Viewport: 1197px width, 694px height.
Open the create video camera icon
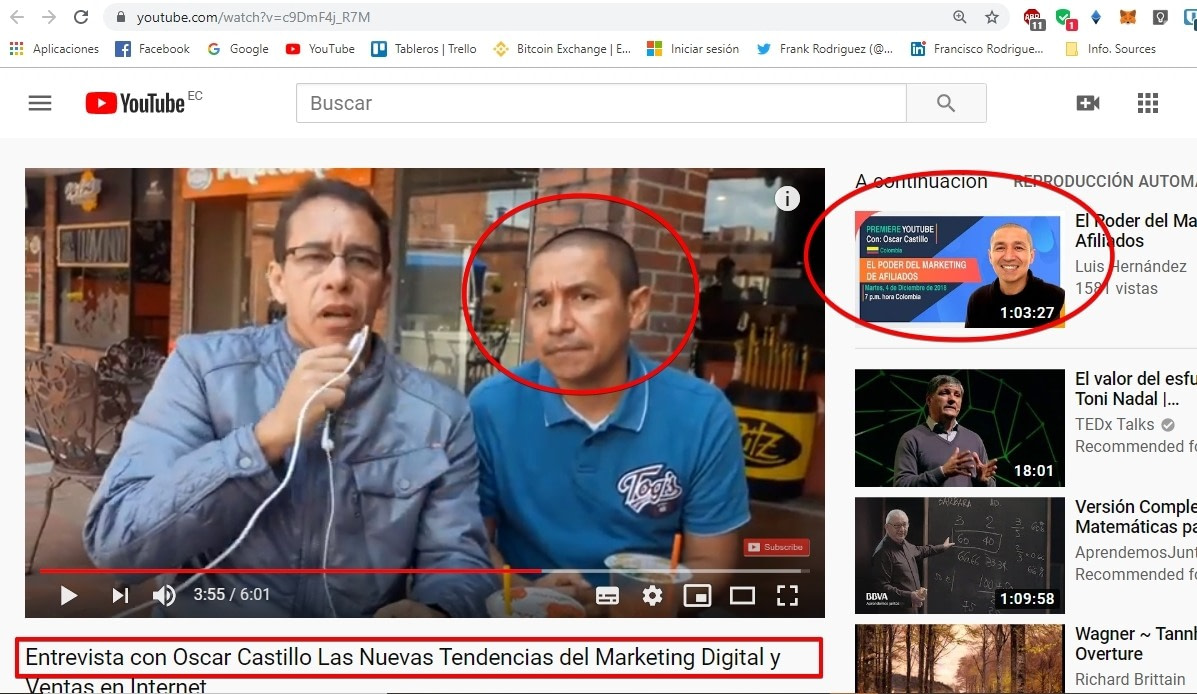coord(1088,103)
